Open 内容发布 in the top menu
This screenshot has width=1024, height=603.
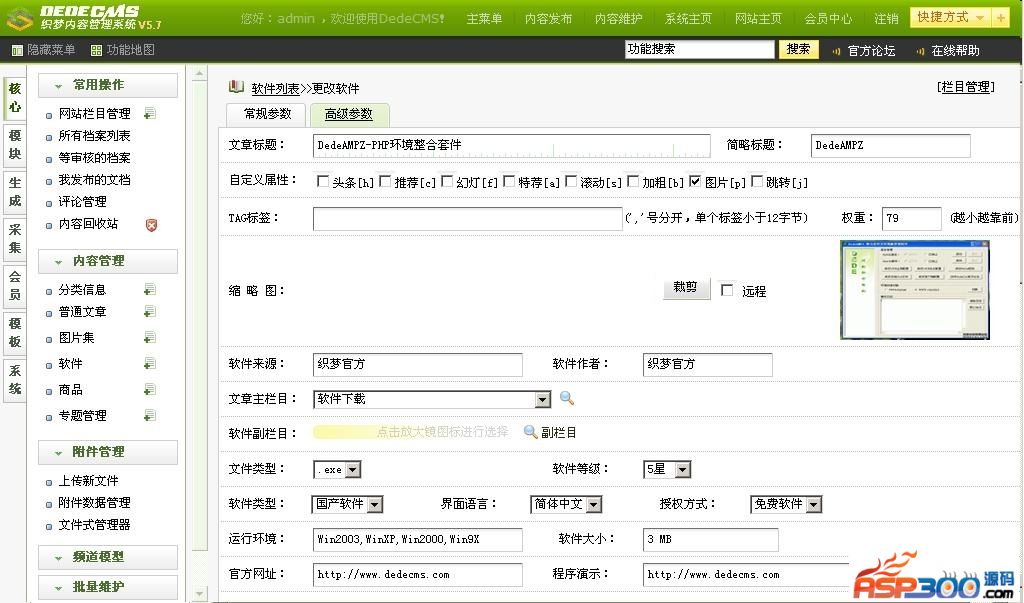pyautogui.click(x=548, y=18)
